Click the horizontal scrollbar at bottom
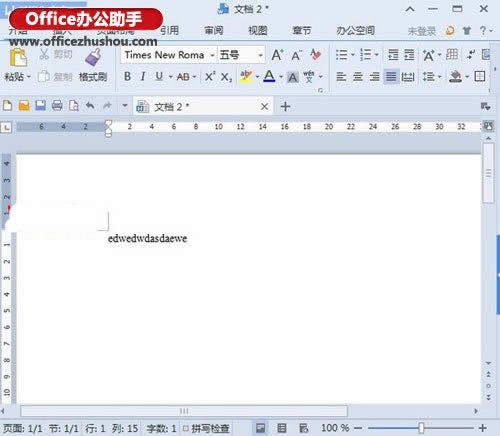 coord(184,411)
